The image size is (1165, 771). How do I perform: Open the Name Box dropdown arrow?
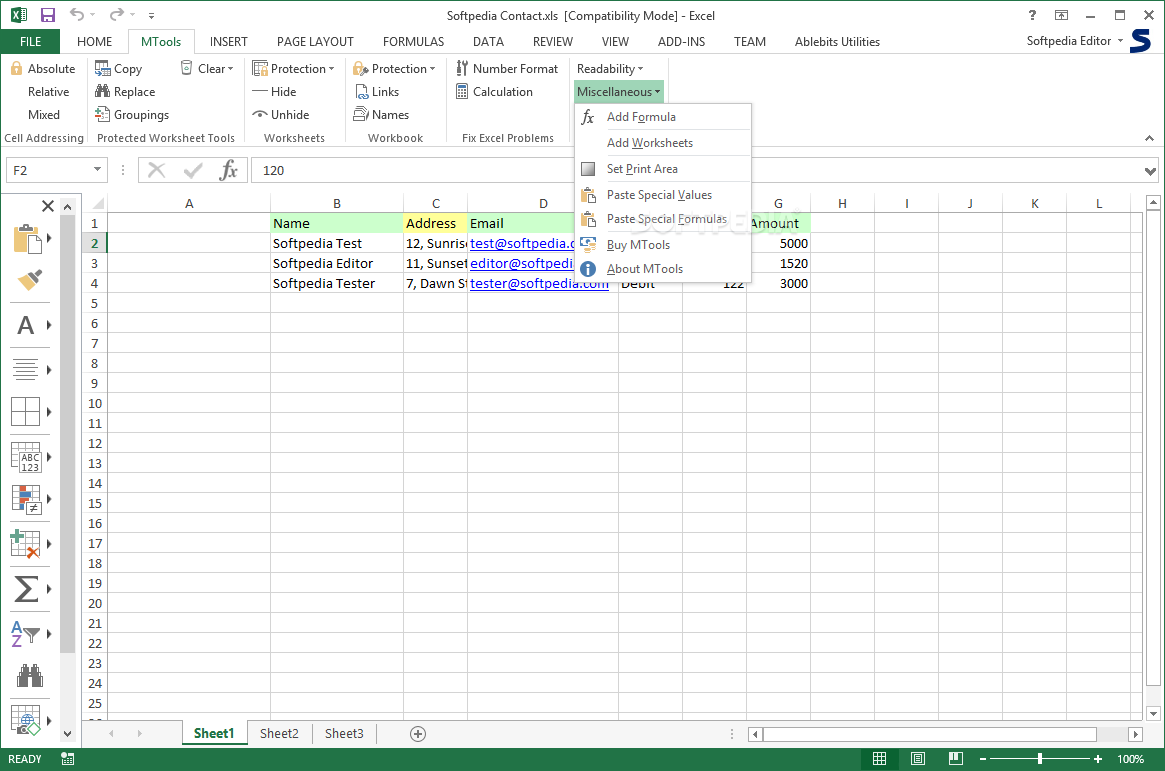(97, 169)
